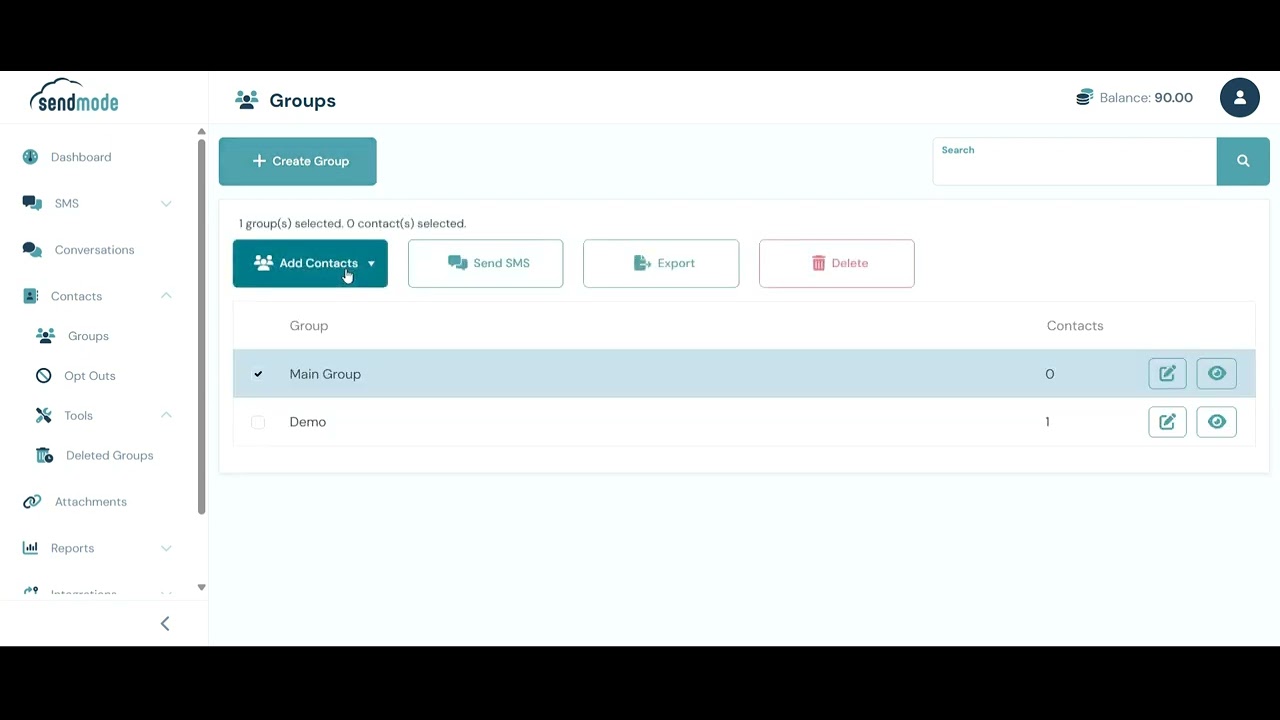Click the Export button

(661, 263)
